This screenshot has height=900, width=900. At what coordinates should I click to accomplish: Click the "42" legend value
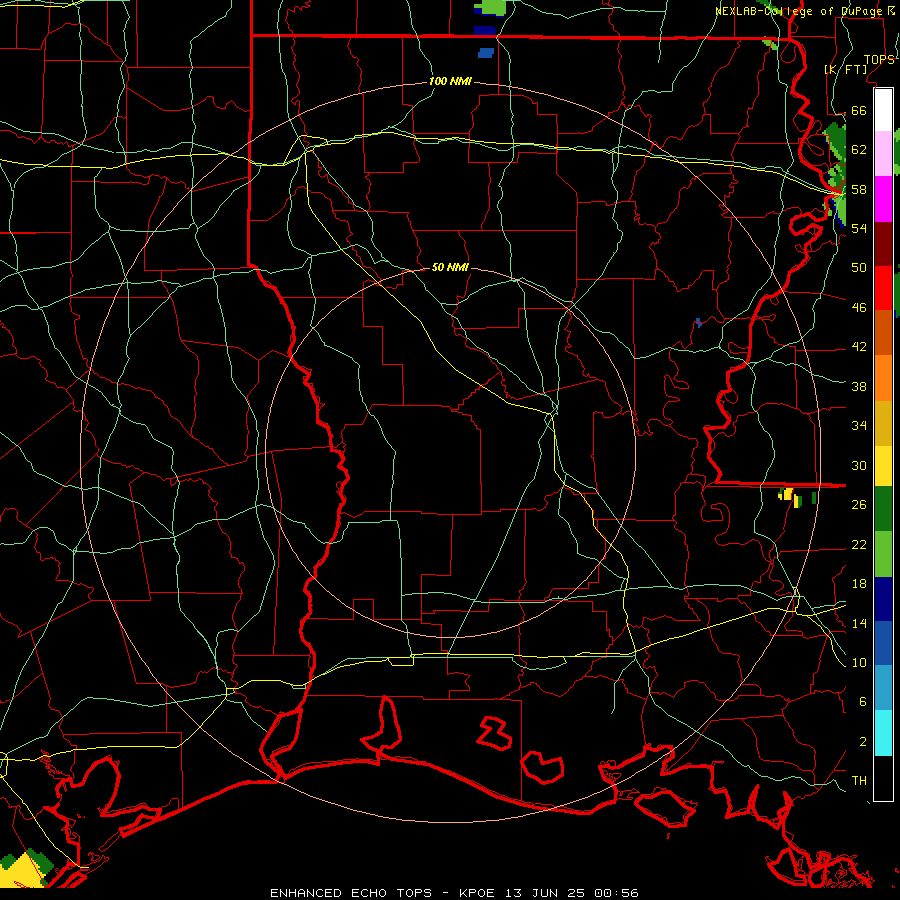[859, 347]
